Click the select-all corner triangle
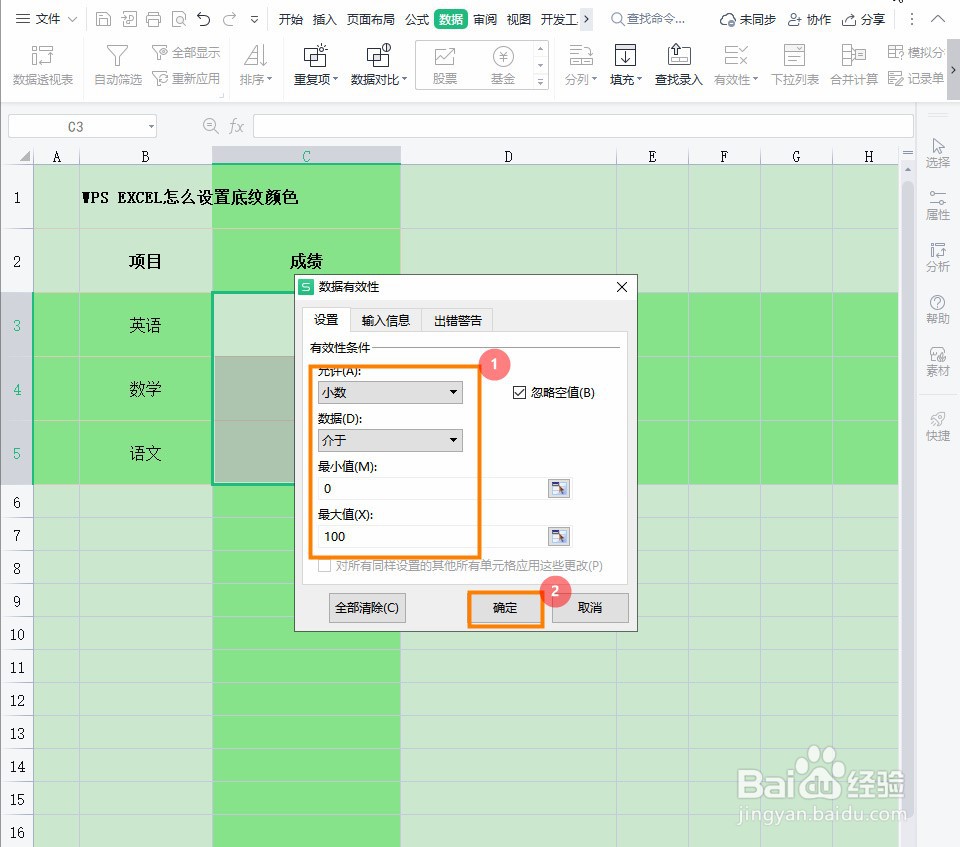The height and width of the screenshot is (847, 960). click(24, 157)
